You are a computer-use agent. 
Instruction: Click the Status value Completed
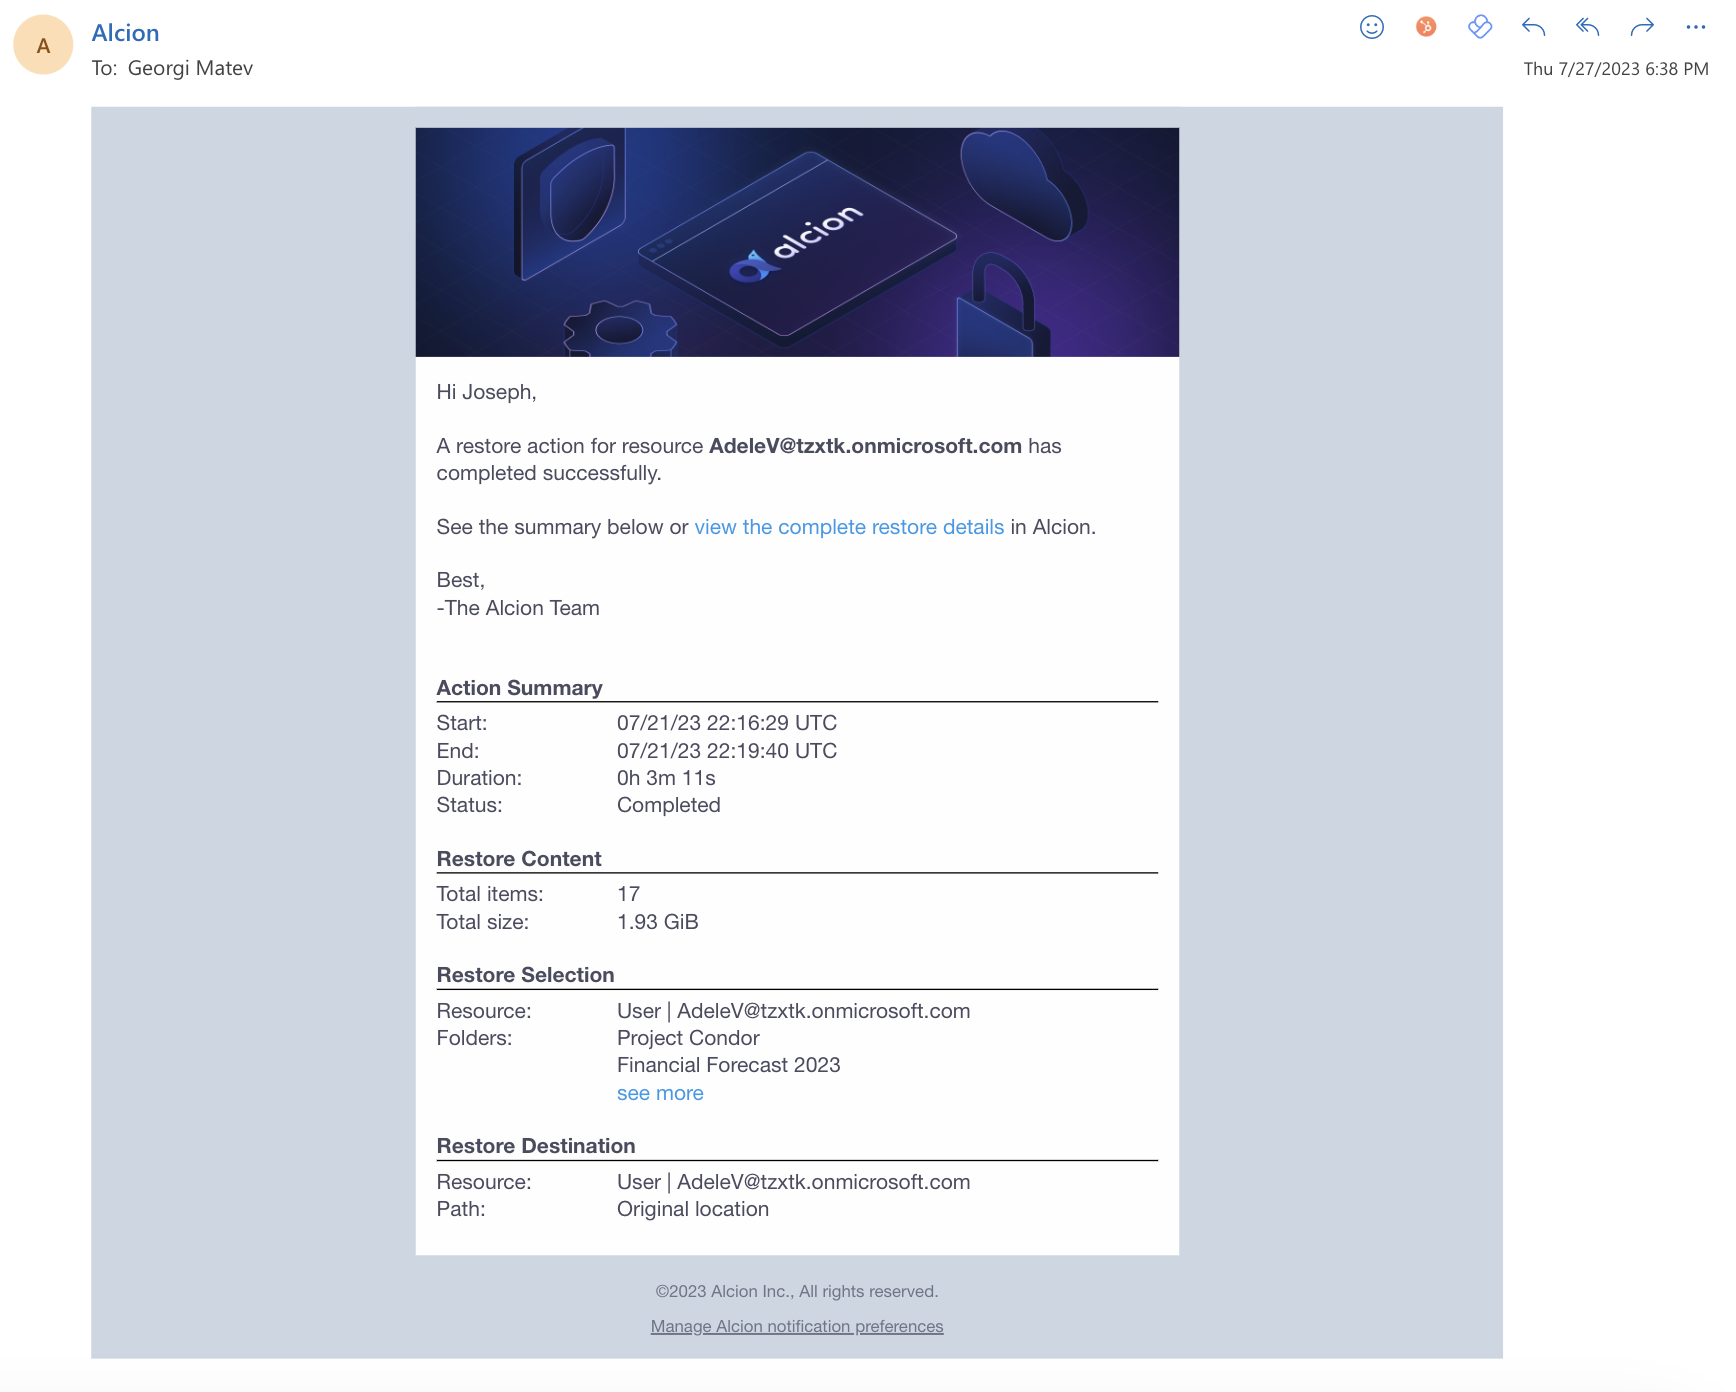coord(669,805)
